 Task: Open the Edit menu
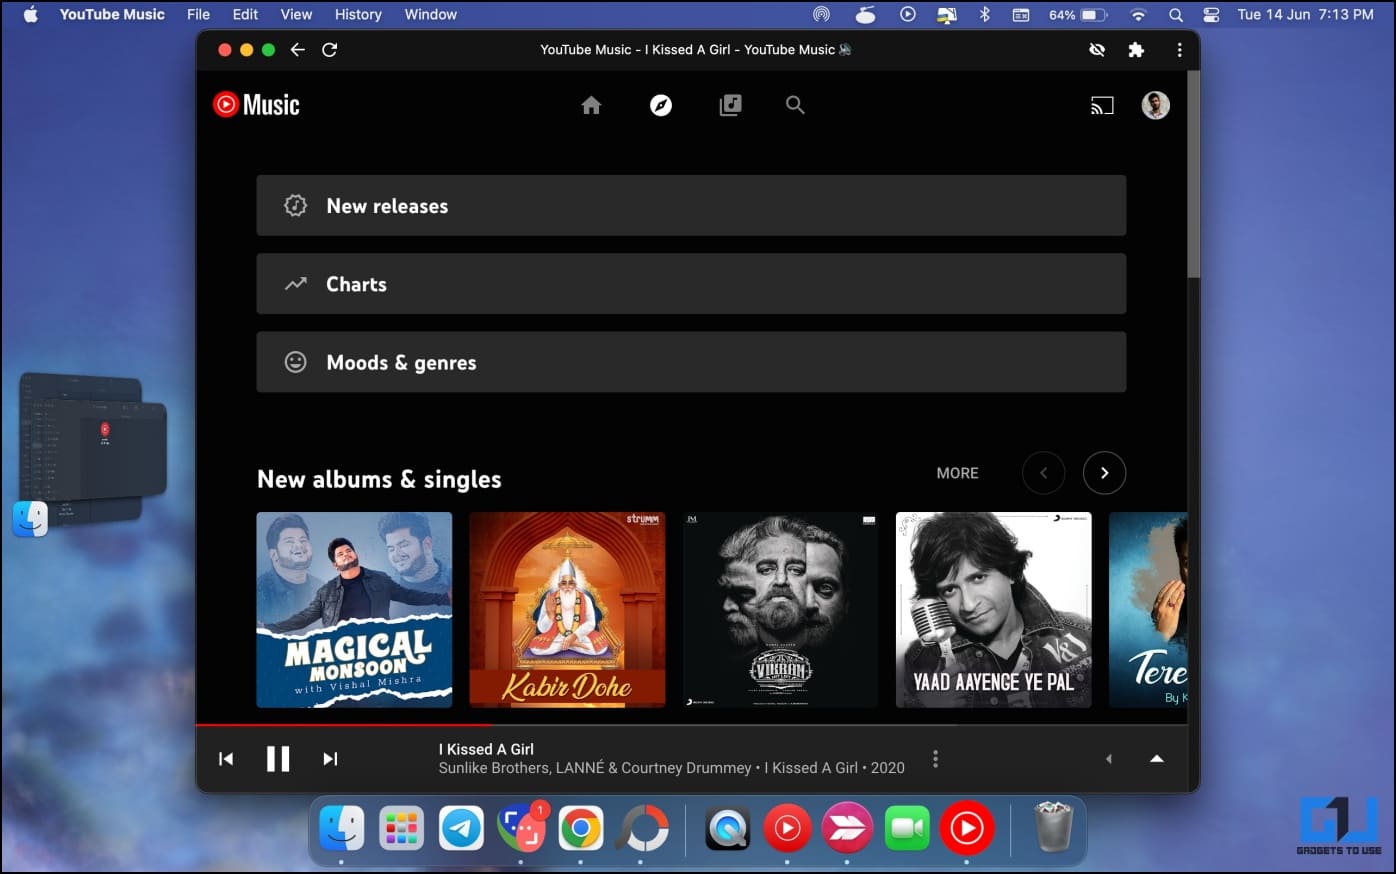pyautogui.click(x=245, y=14)
